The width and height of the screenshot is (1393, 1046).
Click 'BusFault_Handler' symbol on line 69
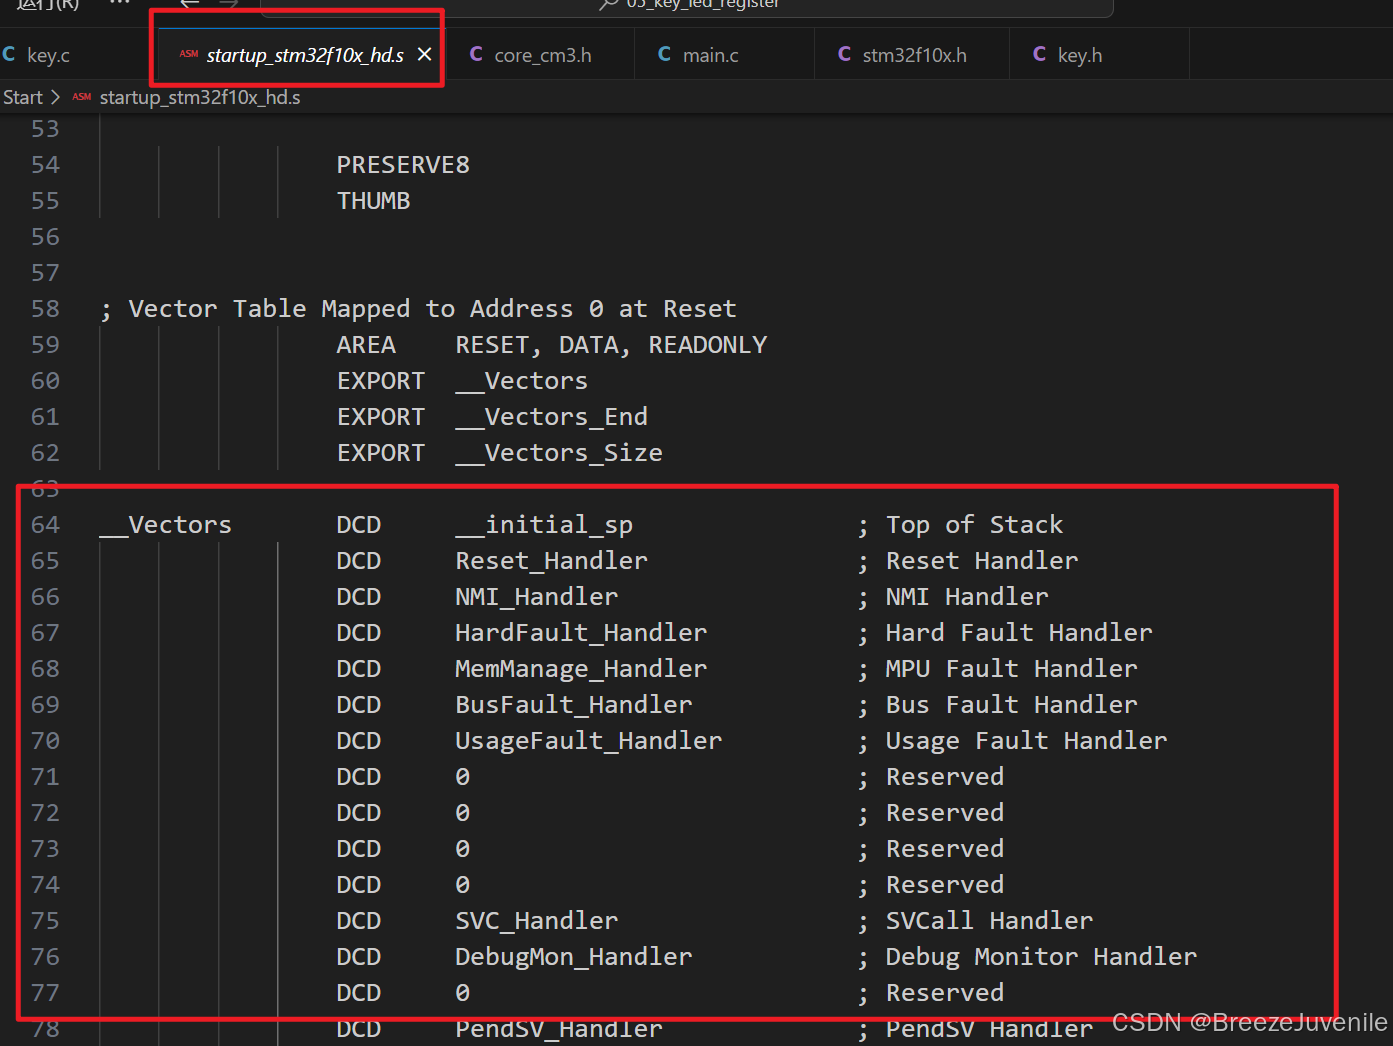(x=573, y=705)
